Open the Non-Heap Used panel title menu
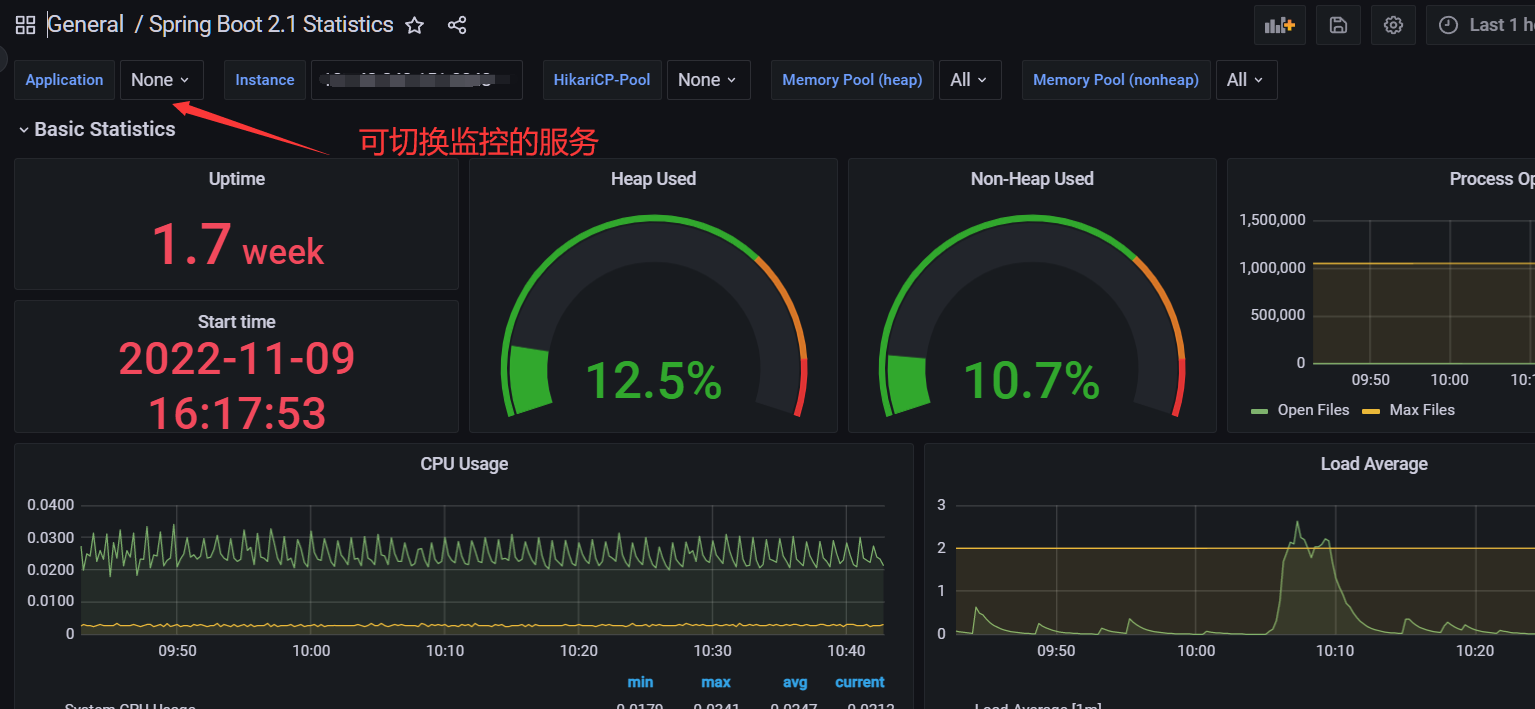The image size is (1535, 709). coord(1032,179)
